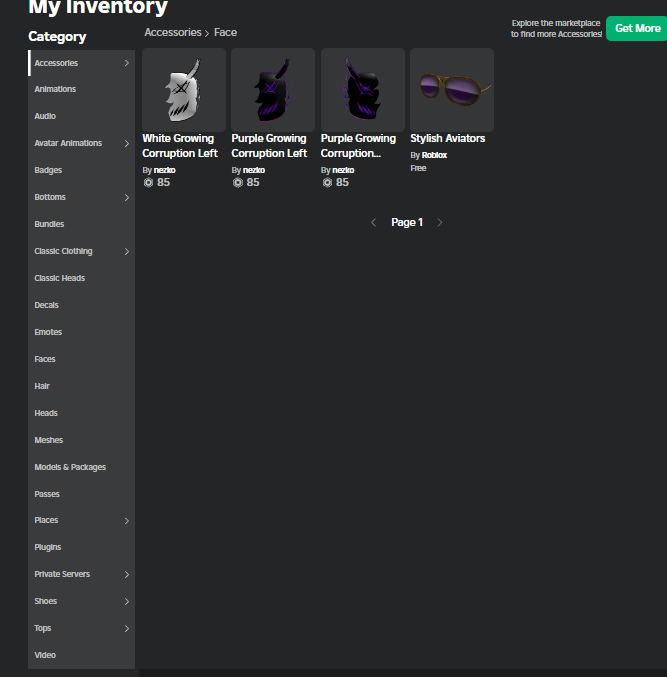
Task: Select the Video category
Action: pyautogui.click(x=82, y=655)
